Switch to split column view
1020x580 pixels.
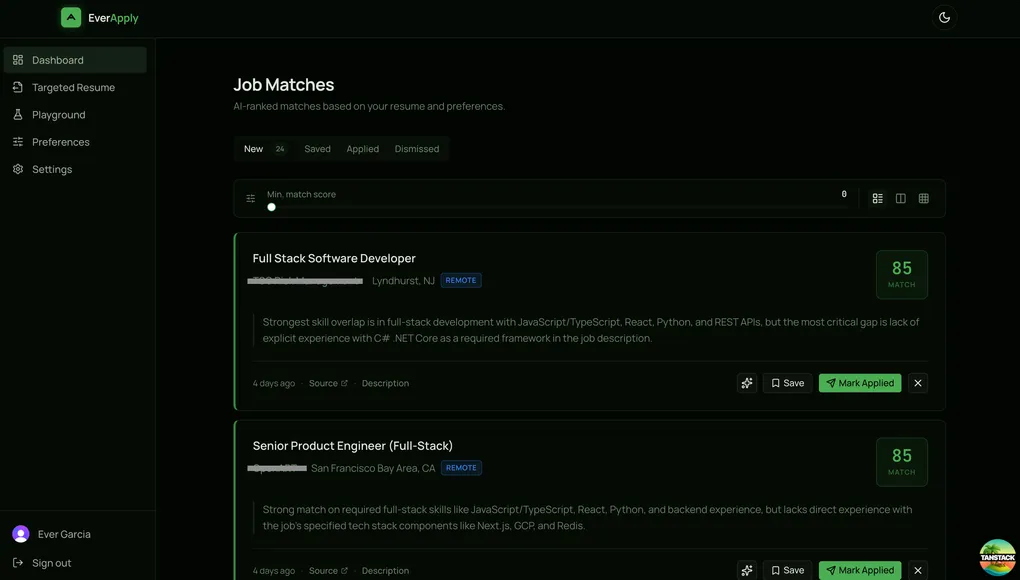click(901, 199)
